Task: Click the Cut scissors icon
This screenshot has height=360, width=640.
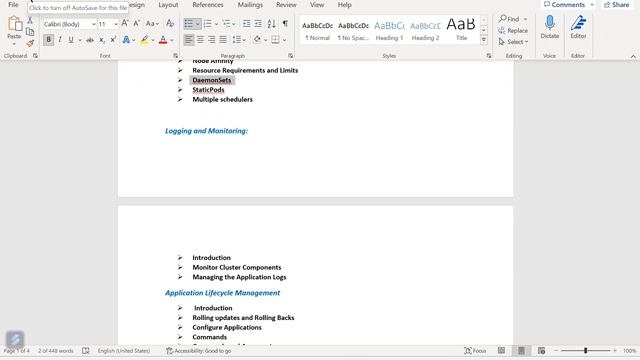Action: [x=30, y=20]
